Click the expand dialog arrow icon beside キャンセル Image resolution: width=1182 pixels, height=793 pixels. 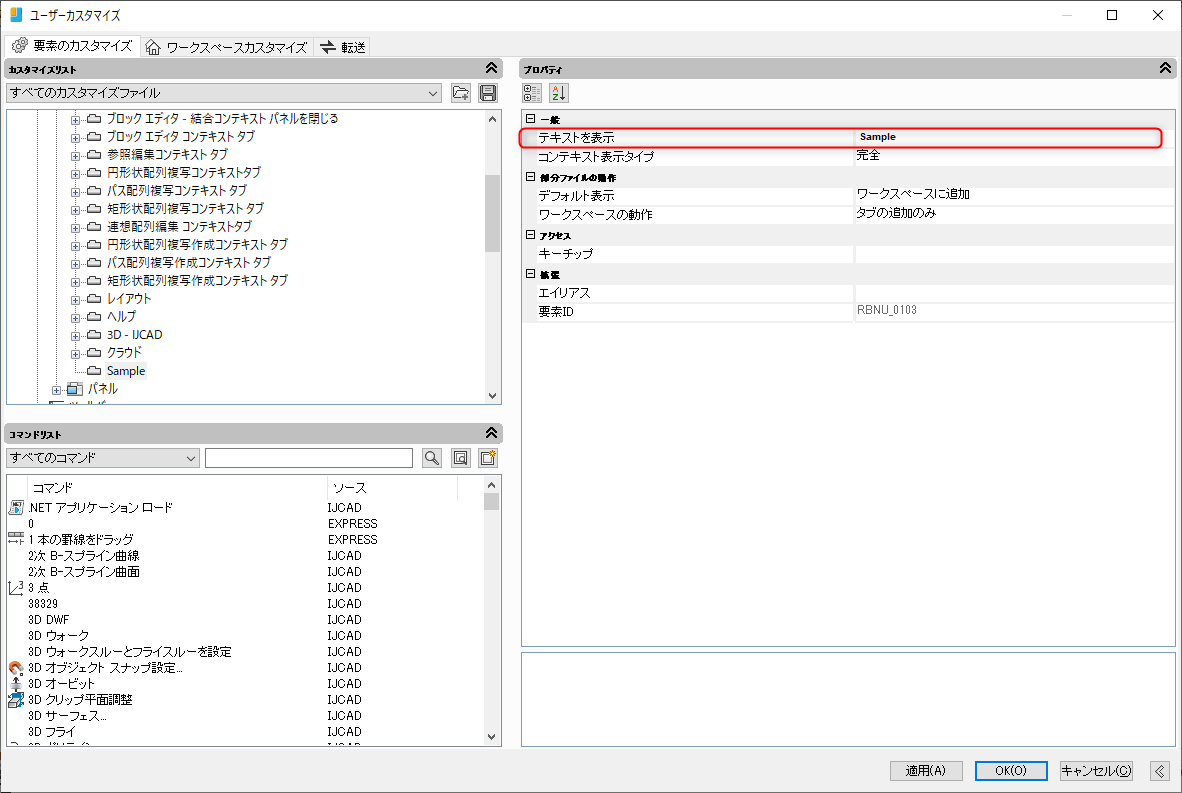[1159, 771]
